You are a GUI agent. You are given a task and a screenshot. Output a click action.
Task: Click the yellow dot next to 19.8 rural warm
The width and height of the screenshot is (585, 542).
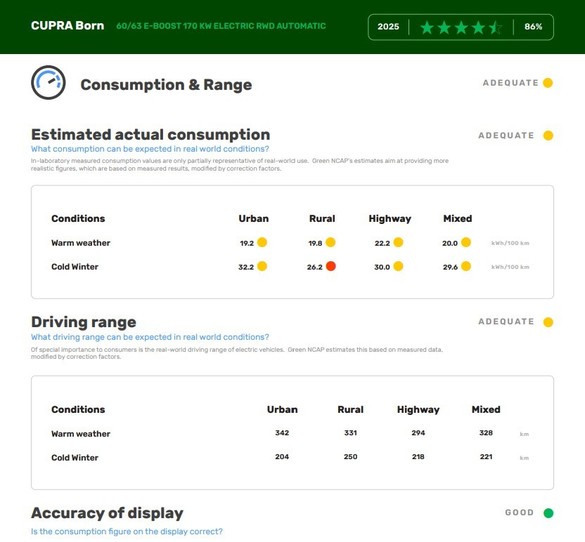click(x=331, y=242)
